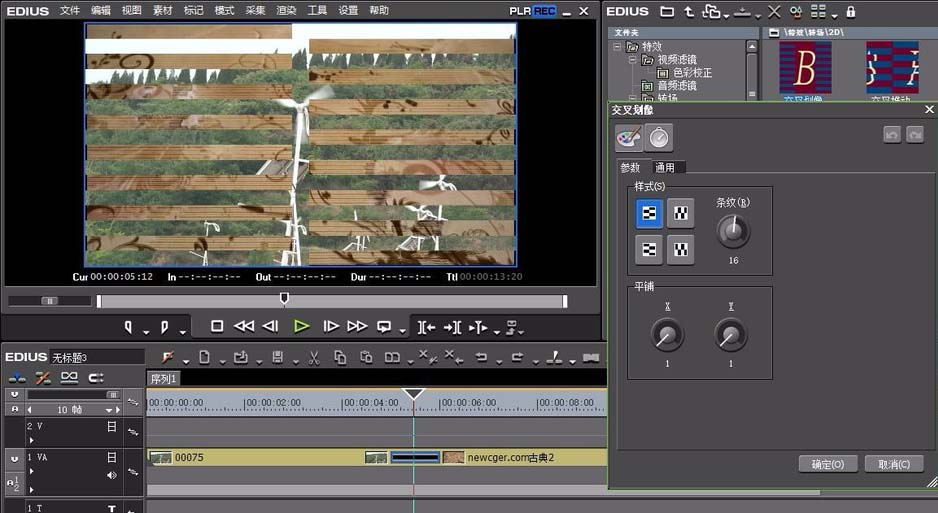Click the scissors cut icon in timeline toolbar
938x513 pixels.
pyautogui.click(x=313, y=357)
